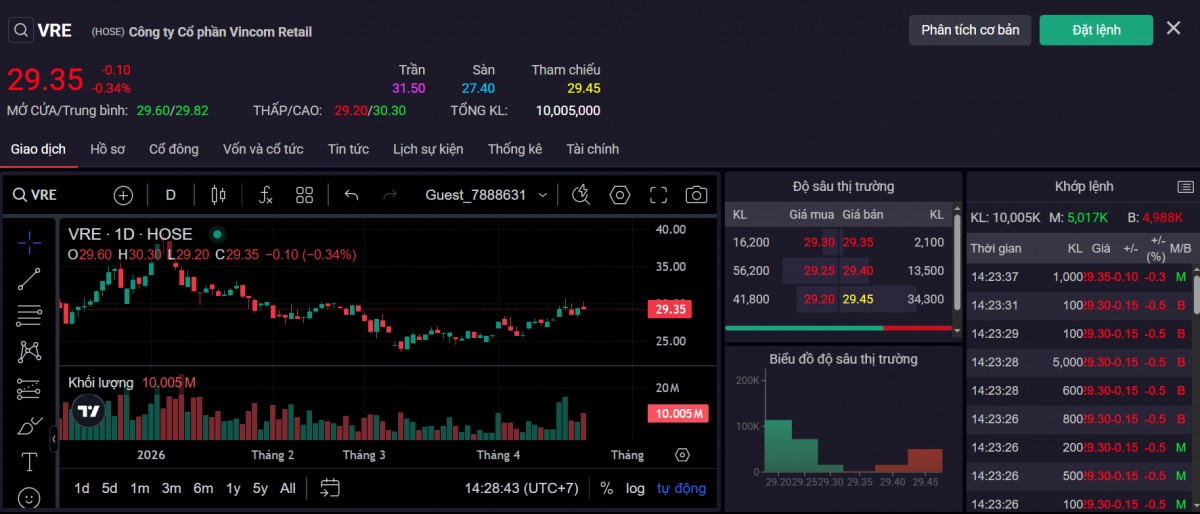The width and height of the screenshot is (1200, 514).
Task: Select the trend line drawing tool
Action: tap(29, 279)
